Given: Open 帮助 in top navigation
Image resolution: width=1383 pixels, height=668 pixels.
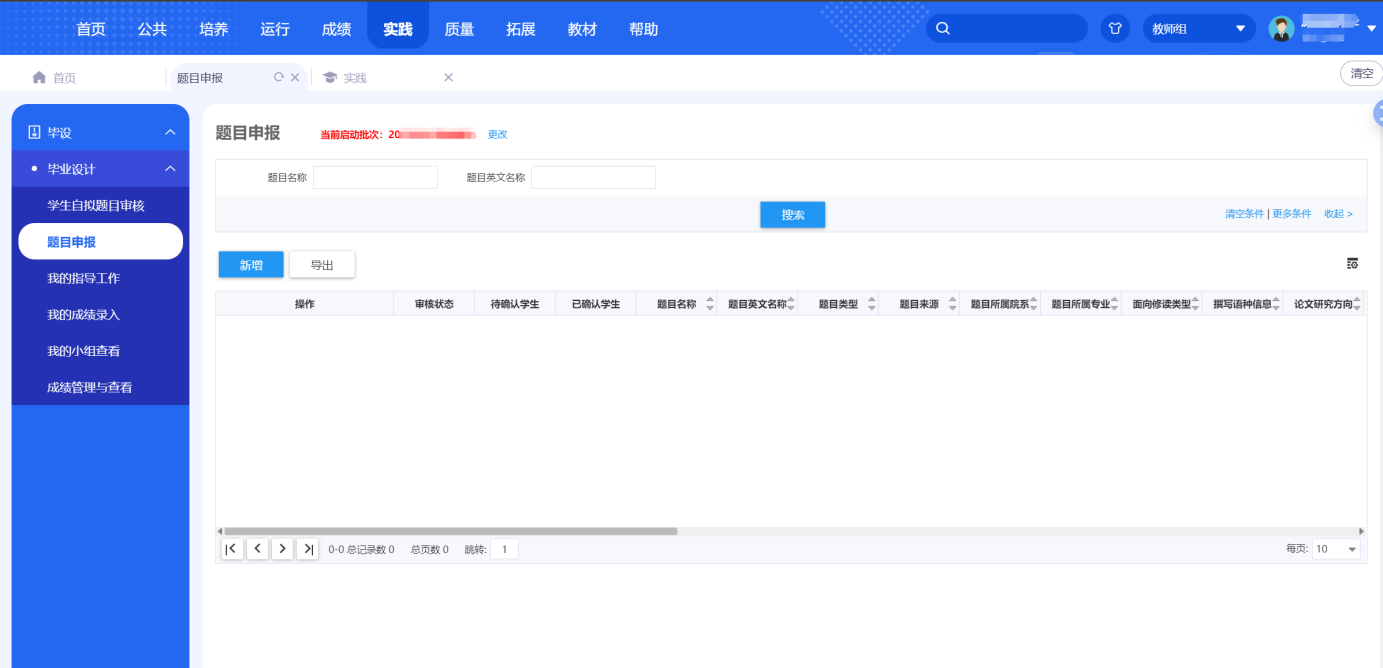Looking at the screenshot, I should (644, 29).
